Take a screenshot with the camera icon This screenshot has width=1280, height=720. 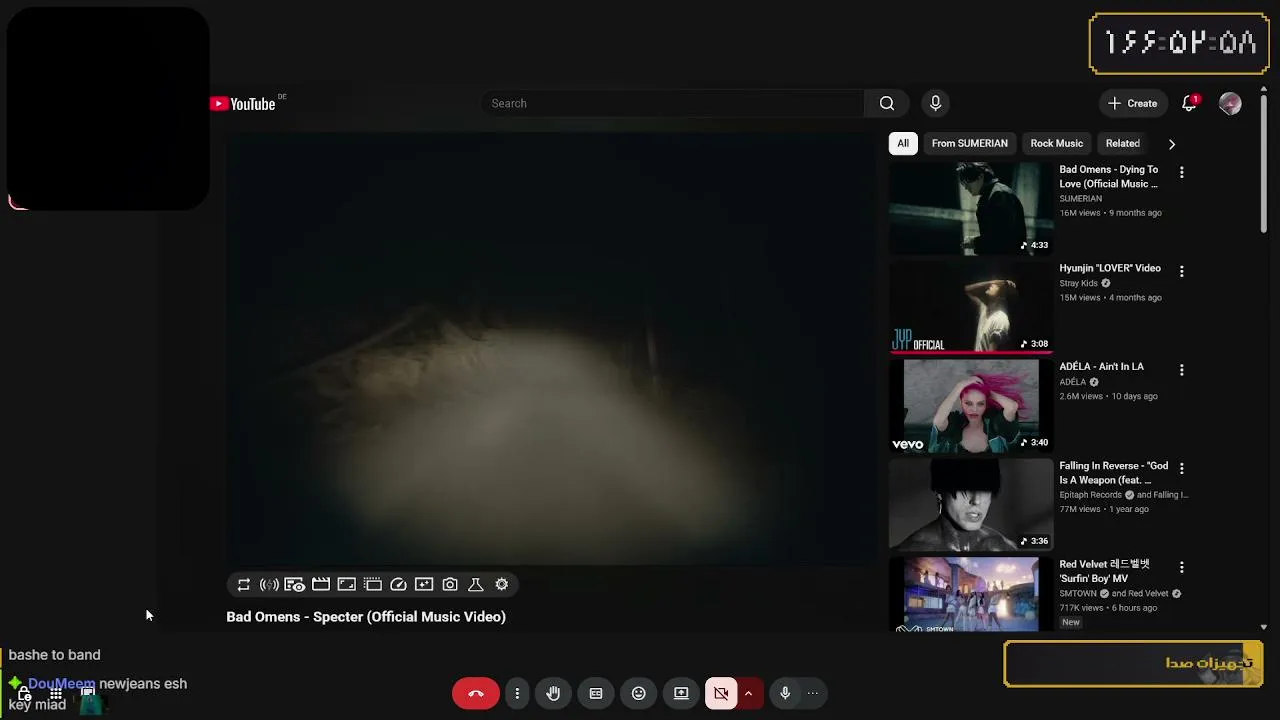(x=450, y=584)
